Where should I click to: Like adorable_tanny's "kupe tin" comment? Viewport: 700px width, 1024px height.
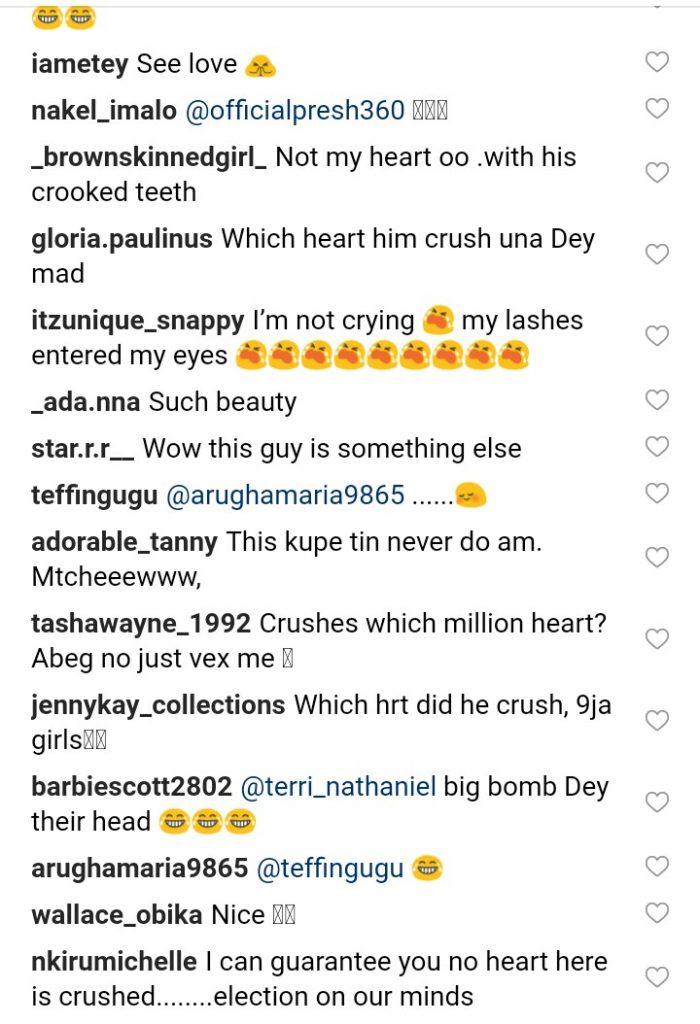pyautogui.click(x=656, y=557)
